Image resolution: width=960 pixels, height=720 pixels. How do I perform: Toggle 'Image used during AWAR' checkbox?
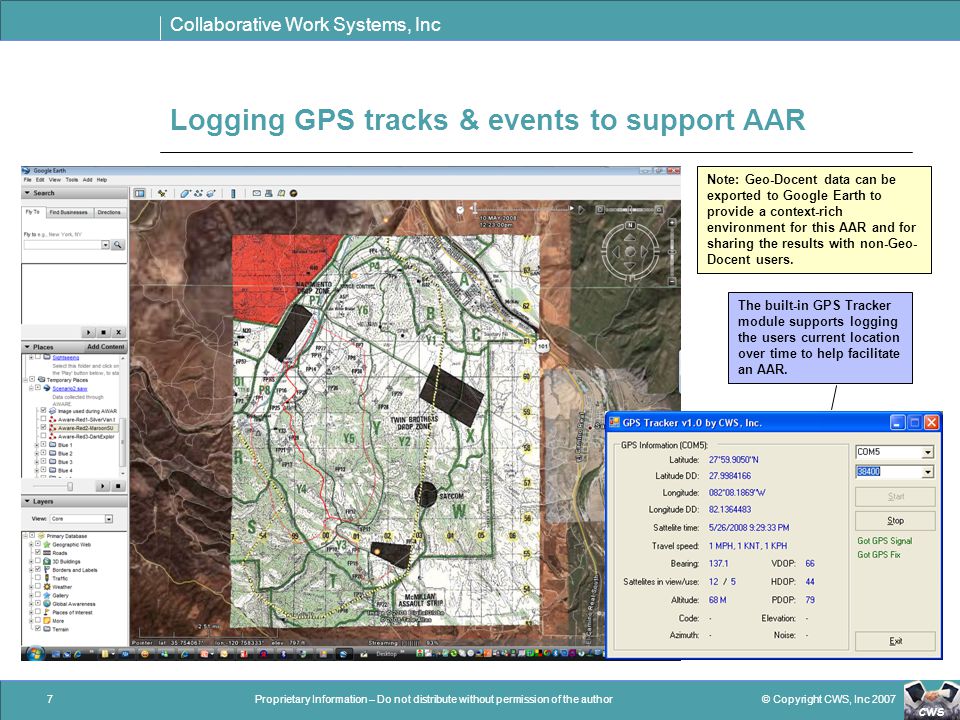[43, 411]
